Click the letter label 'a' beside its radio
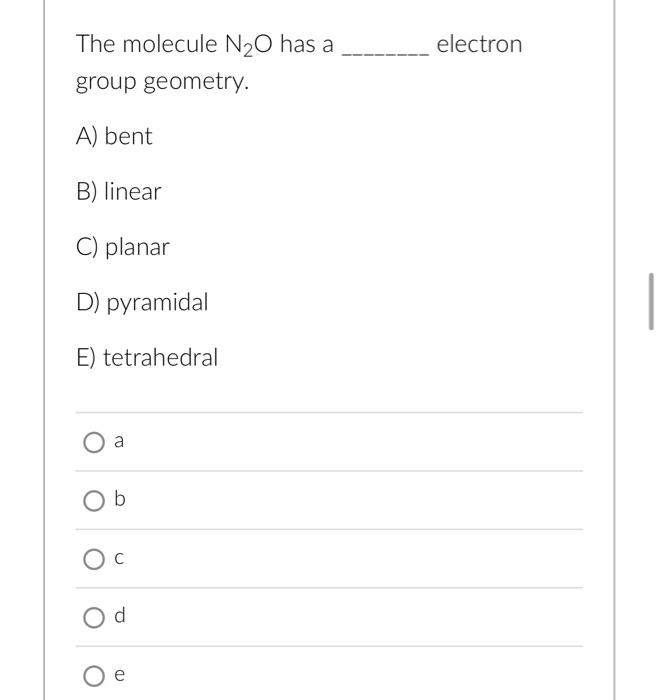The image size is (659, 700). point(119,441)
